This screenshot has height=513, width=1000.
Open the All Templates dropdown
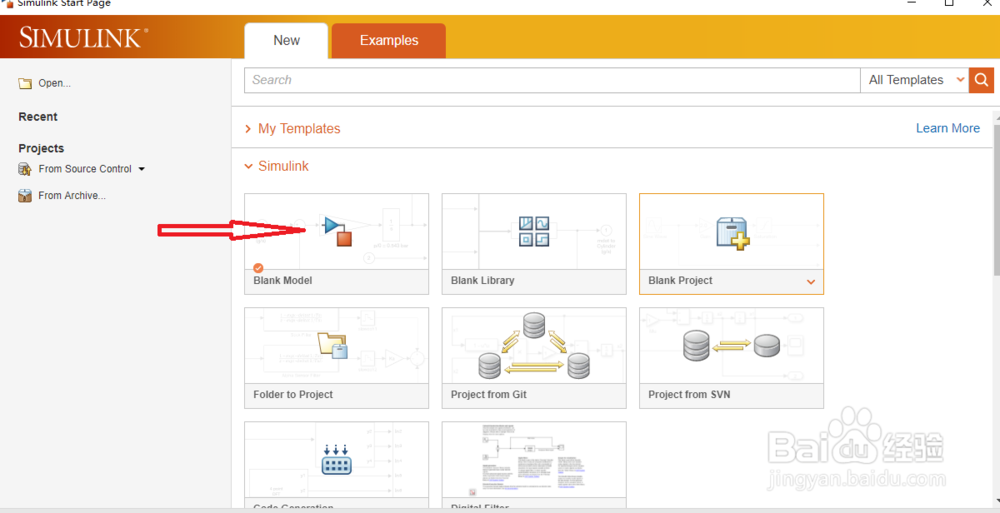915,80
